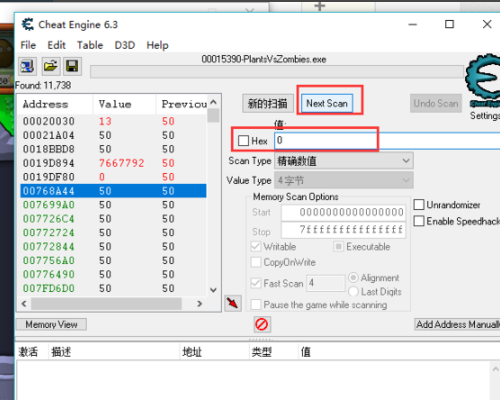Click the Cheat Engine gear logo

point(483,79)
